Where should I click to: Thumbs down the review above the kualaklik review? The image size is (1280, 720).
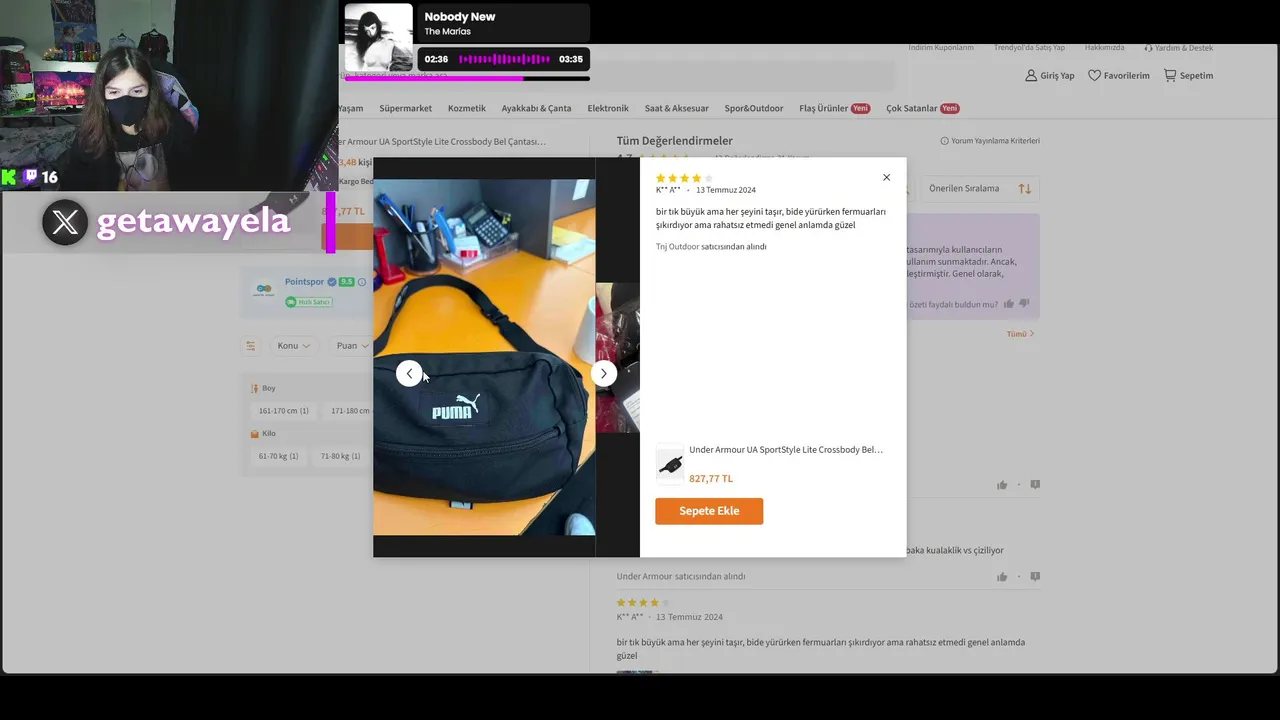point(1035,485)
